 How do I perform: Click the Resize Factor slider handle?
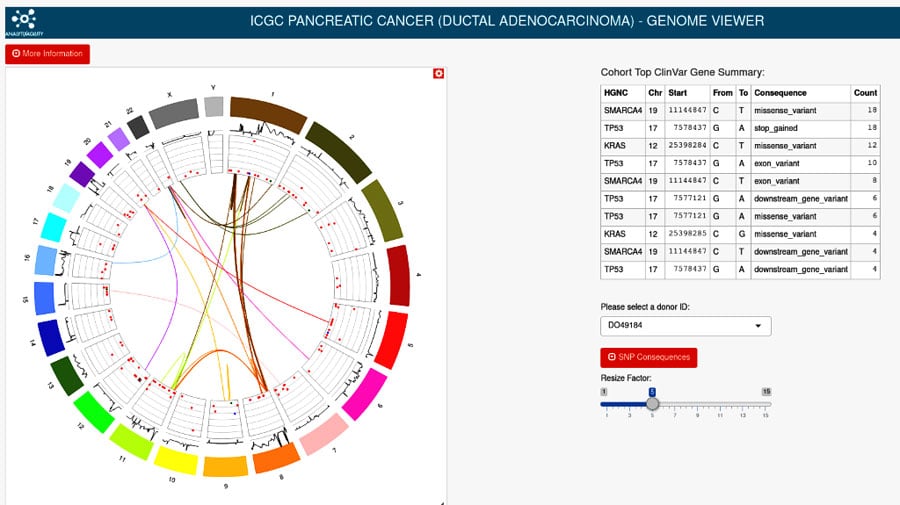(652, 404)
